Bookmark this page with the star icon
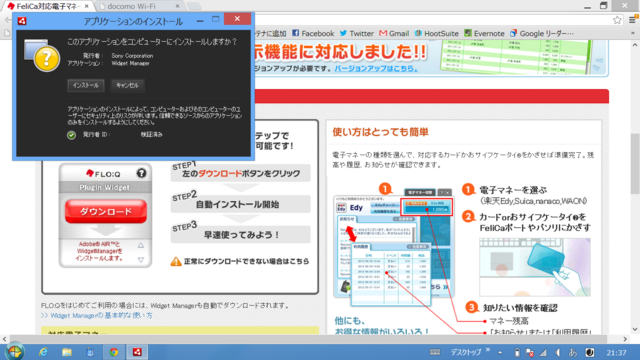The image size is (640, 360). pos(617,20)
